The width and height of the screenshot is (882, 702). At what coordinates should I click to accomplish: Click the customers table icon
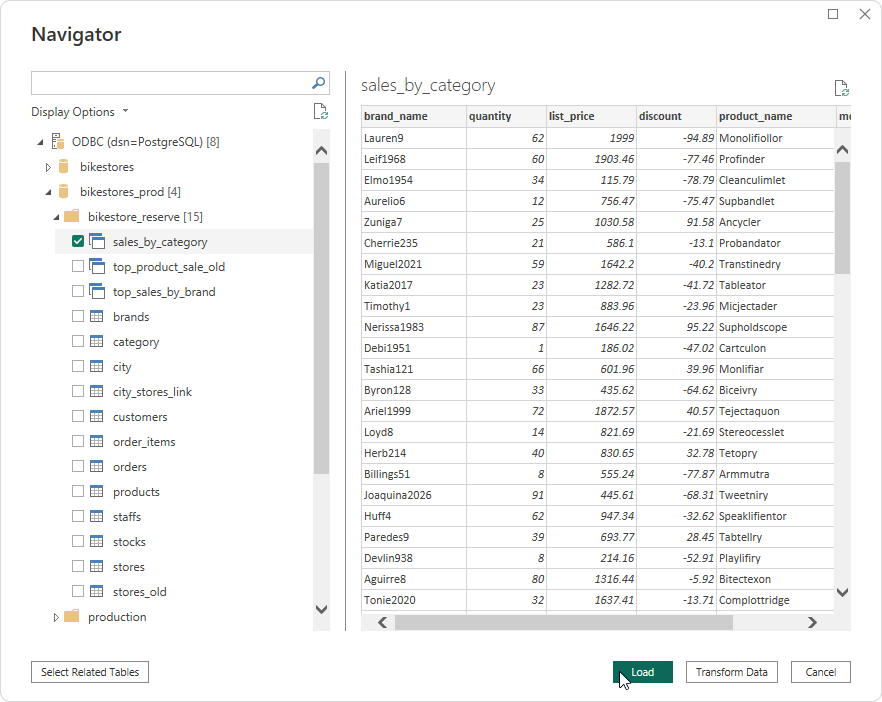point(97,417)
